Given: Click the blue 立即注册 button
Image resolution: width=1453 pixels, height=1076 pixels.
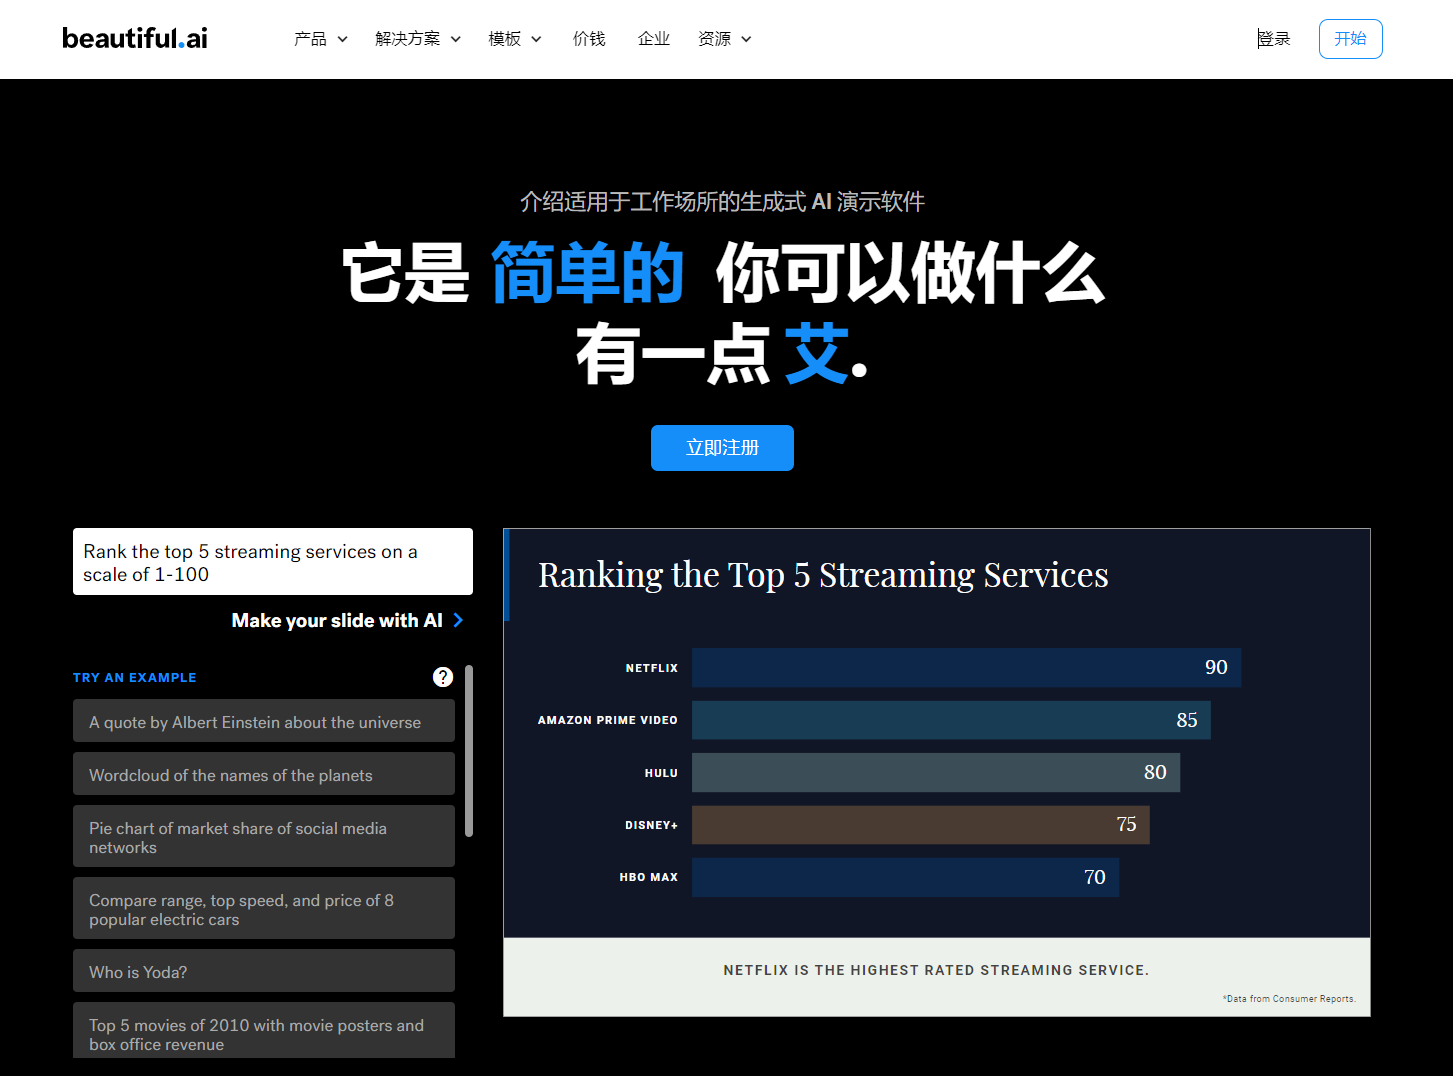Looking at the screenshot, I should click(x=722, y=448).
